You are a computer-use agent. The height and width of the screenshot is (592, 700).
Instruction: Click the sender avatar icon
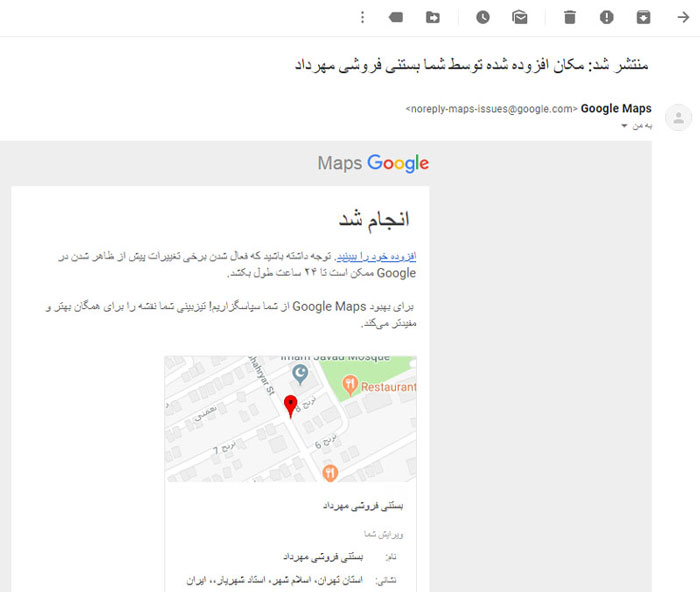679,117
